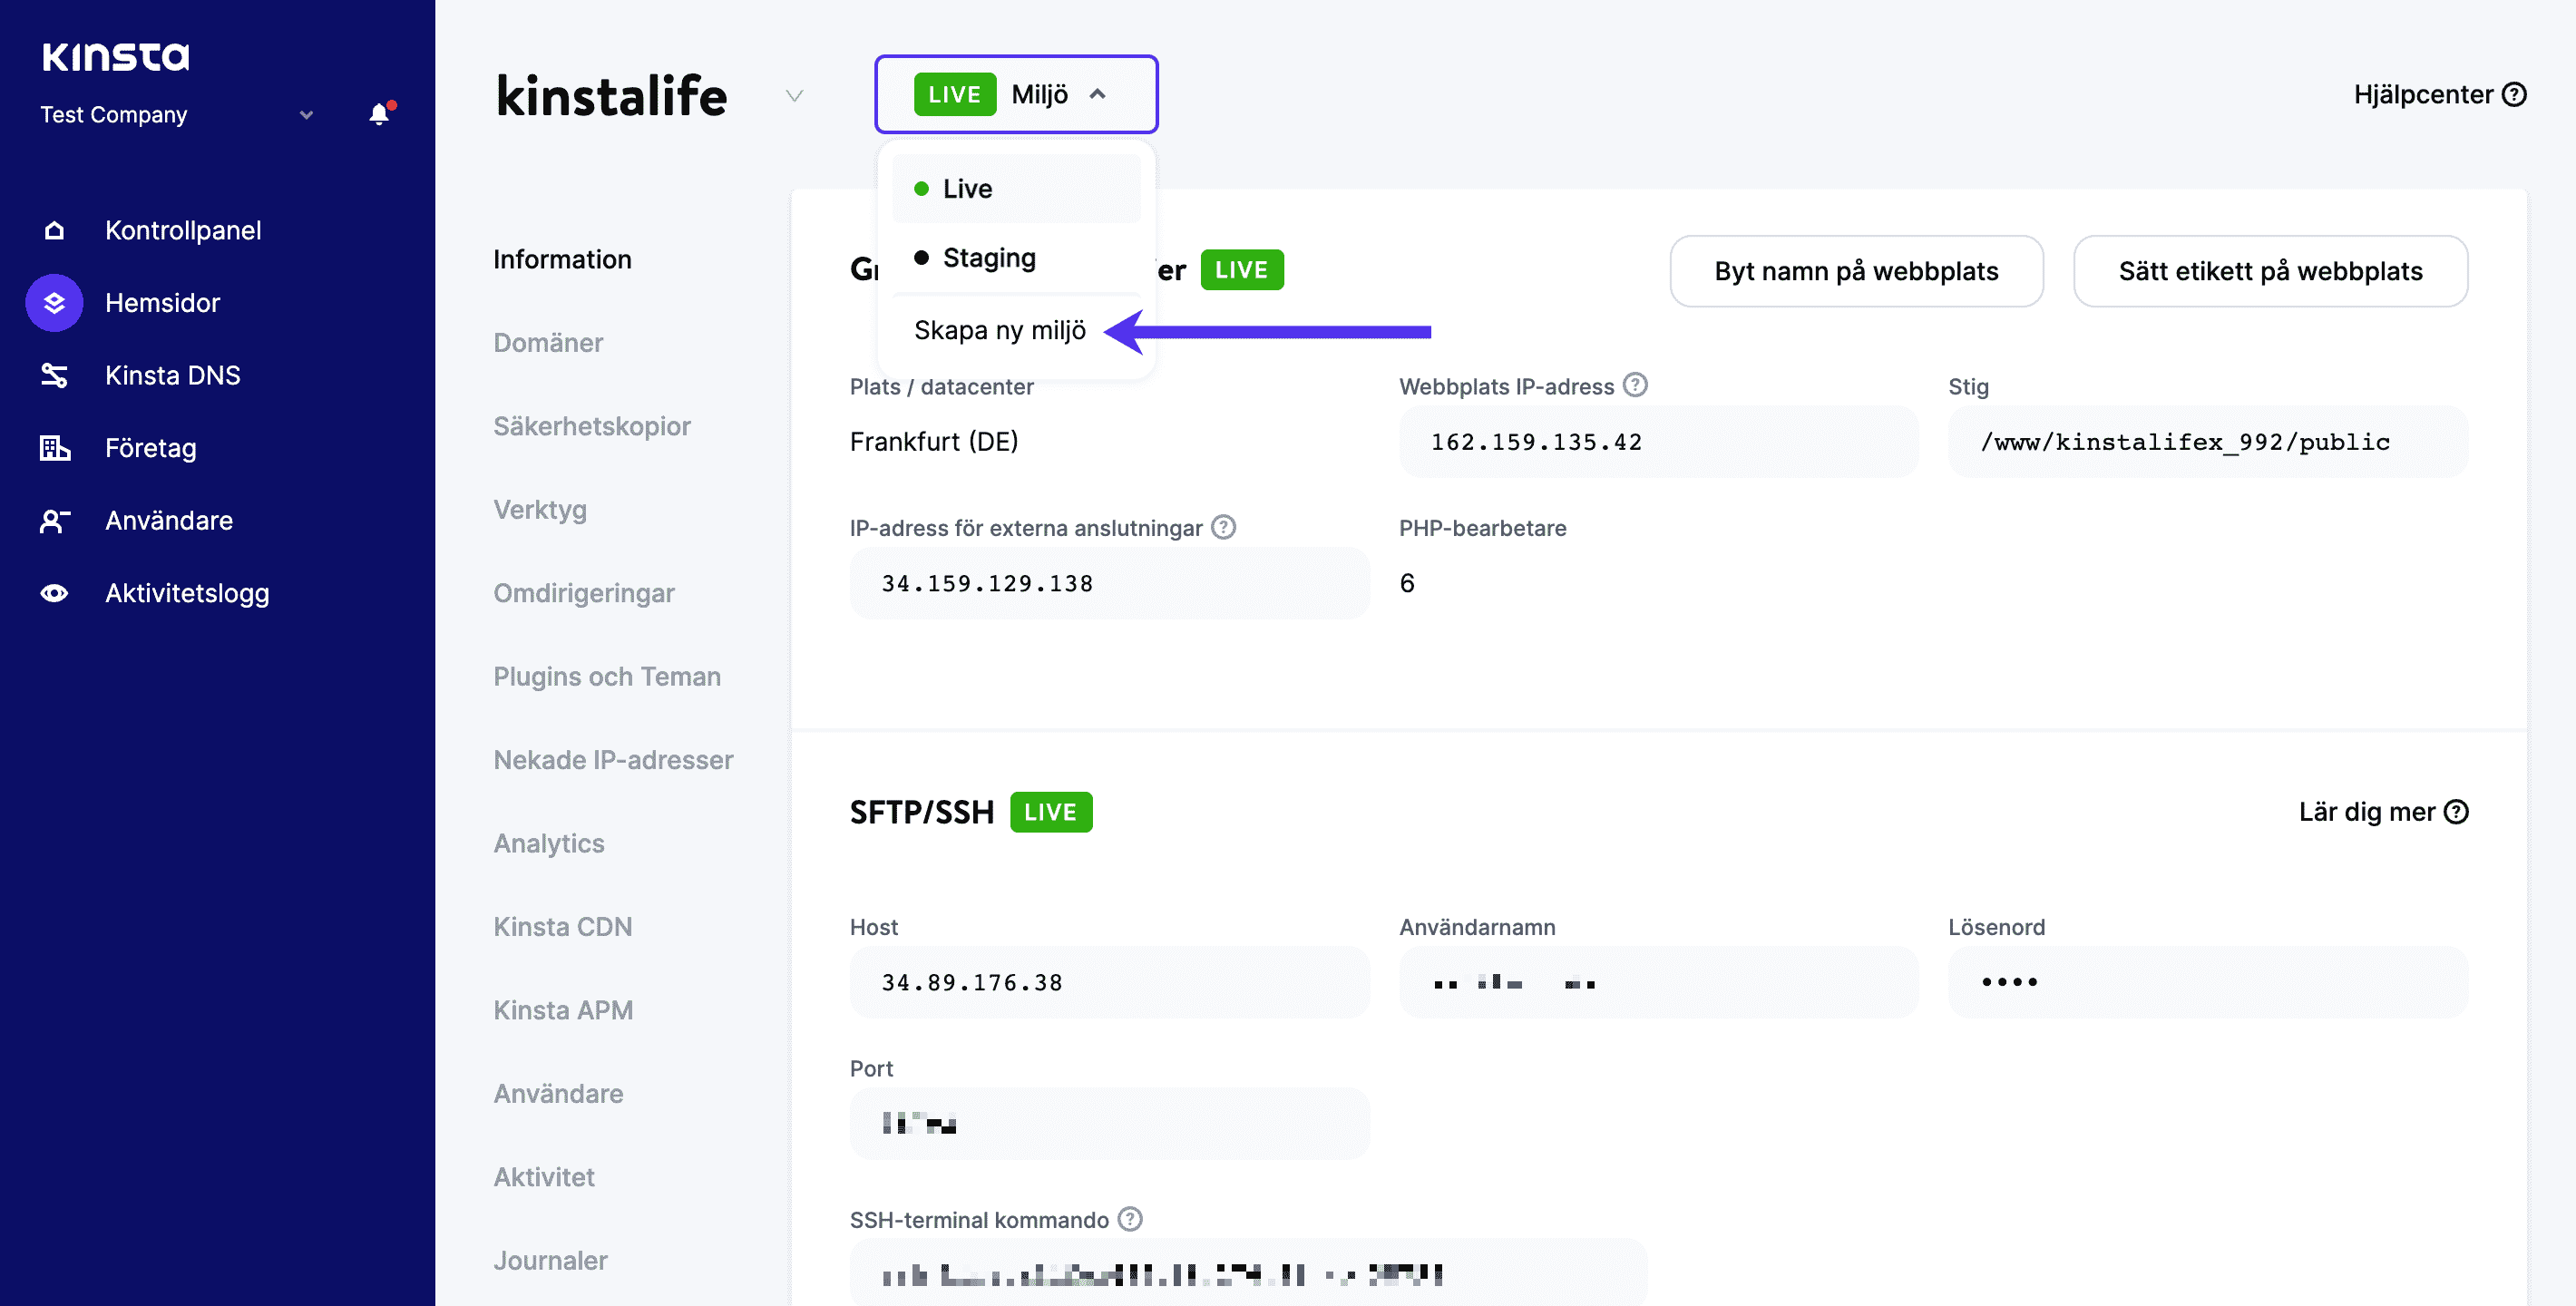Viewport: 2576px width, 1306px height.
Task: Click the Användare person icon in sidebar
Action: tap(54, 520)
